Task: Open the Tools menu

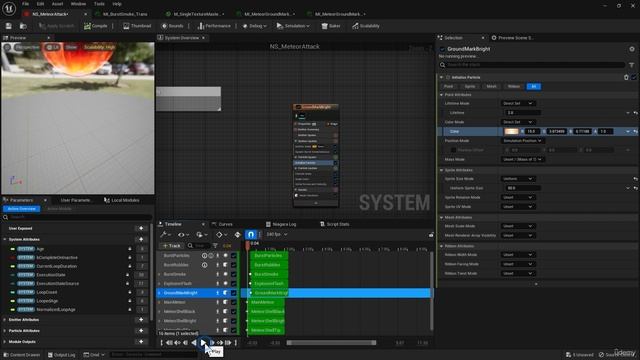Action: pos(99,4)
